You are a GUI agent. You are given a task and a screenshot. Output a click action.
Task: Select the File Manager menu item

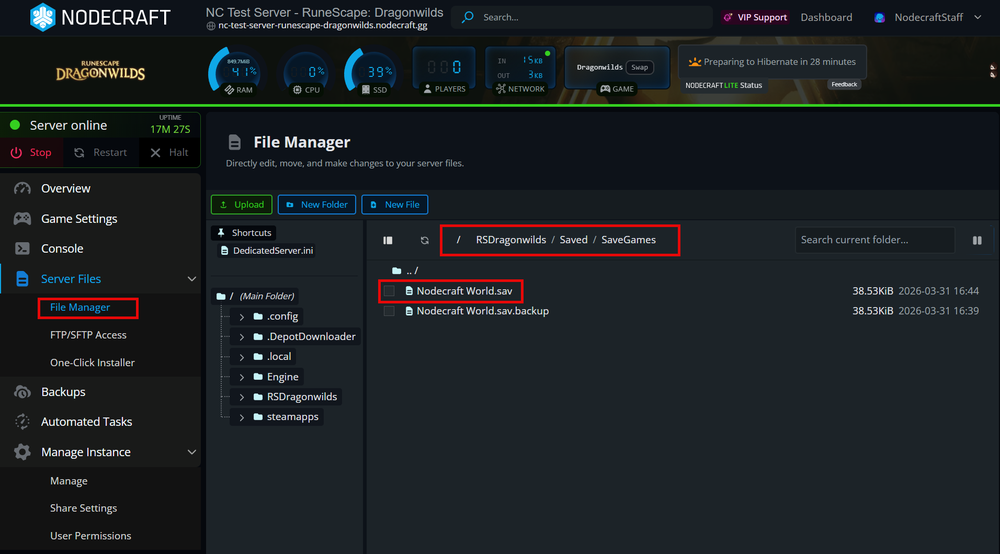(x=80, y=307)
